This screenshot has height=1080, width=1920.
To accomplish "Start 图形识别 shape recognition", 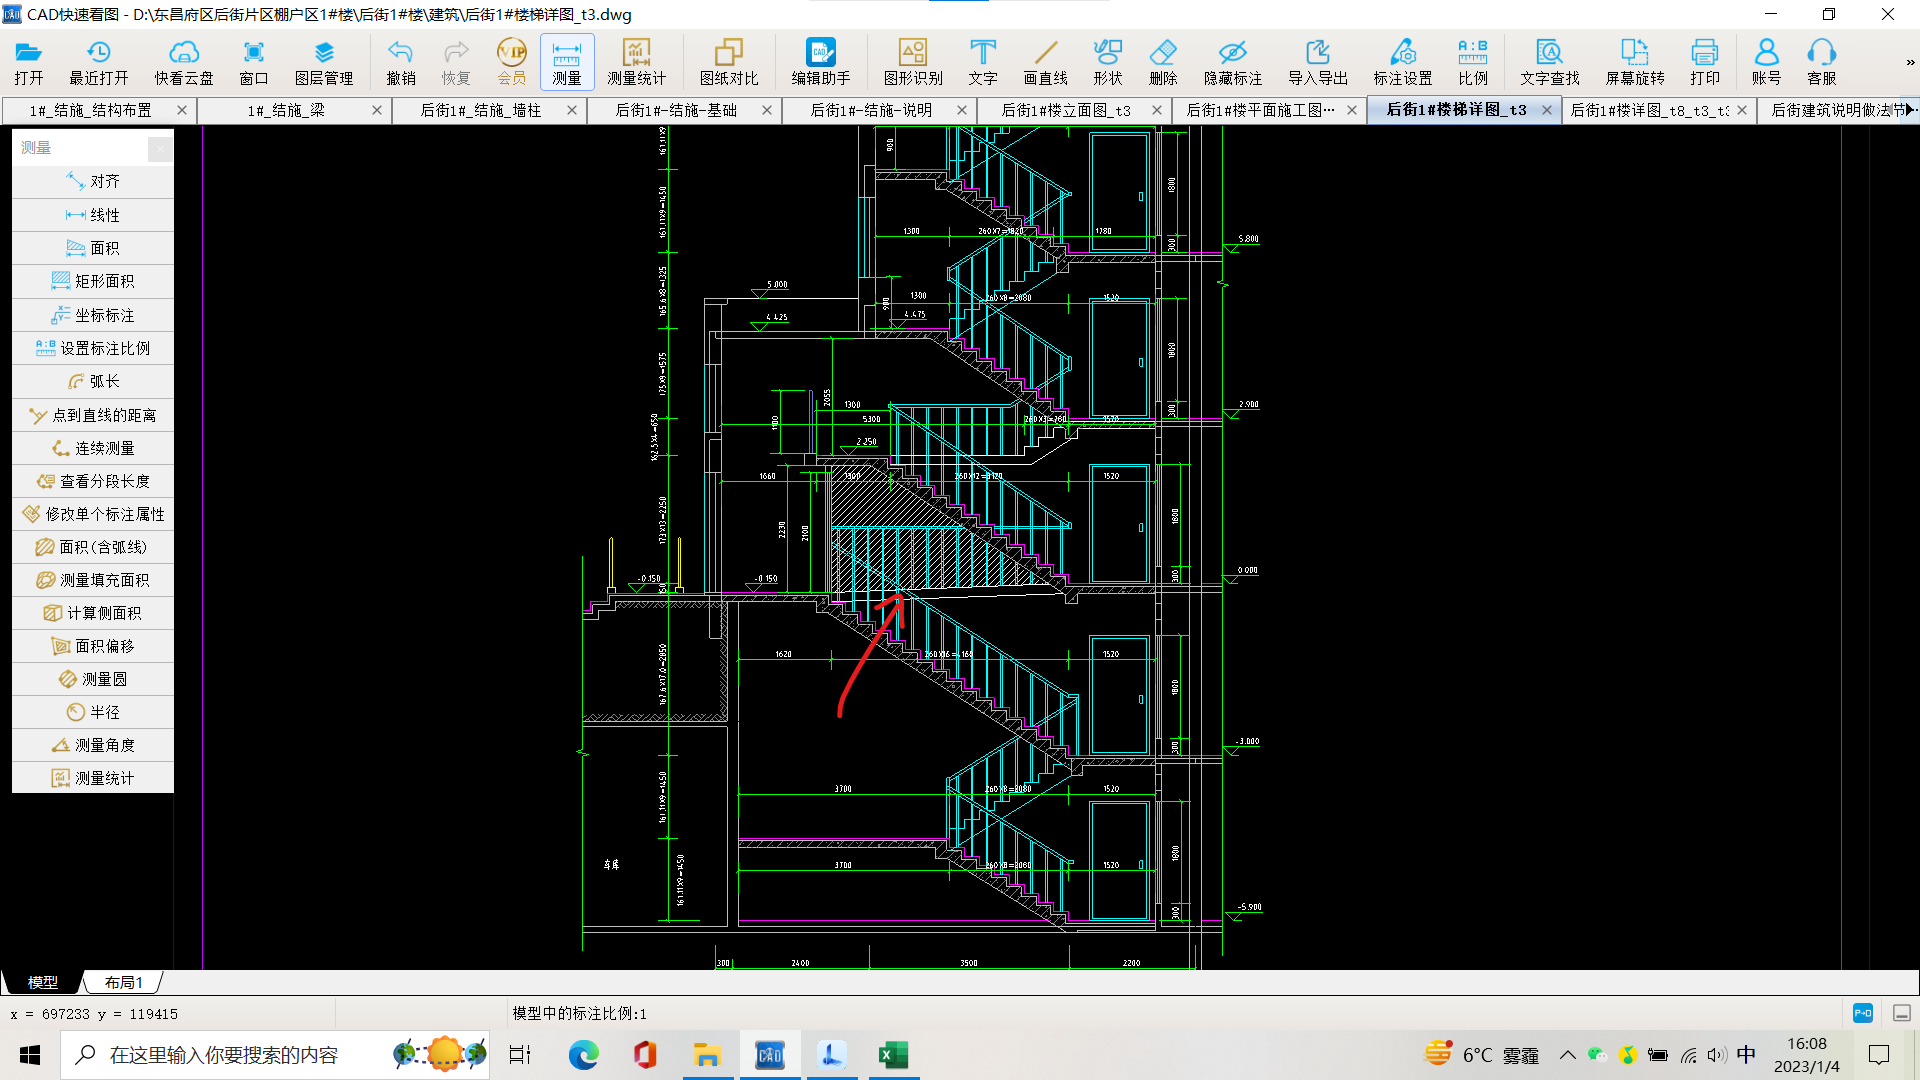I will [913, 62].
